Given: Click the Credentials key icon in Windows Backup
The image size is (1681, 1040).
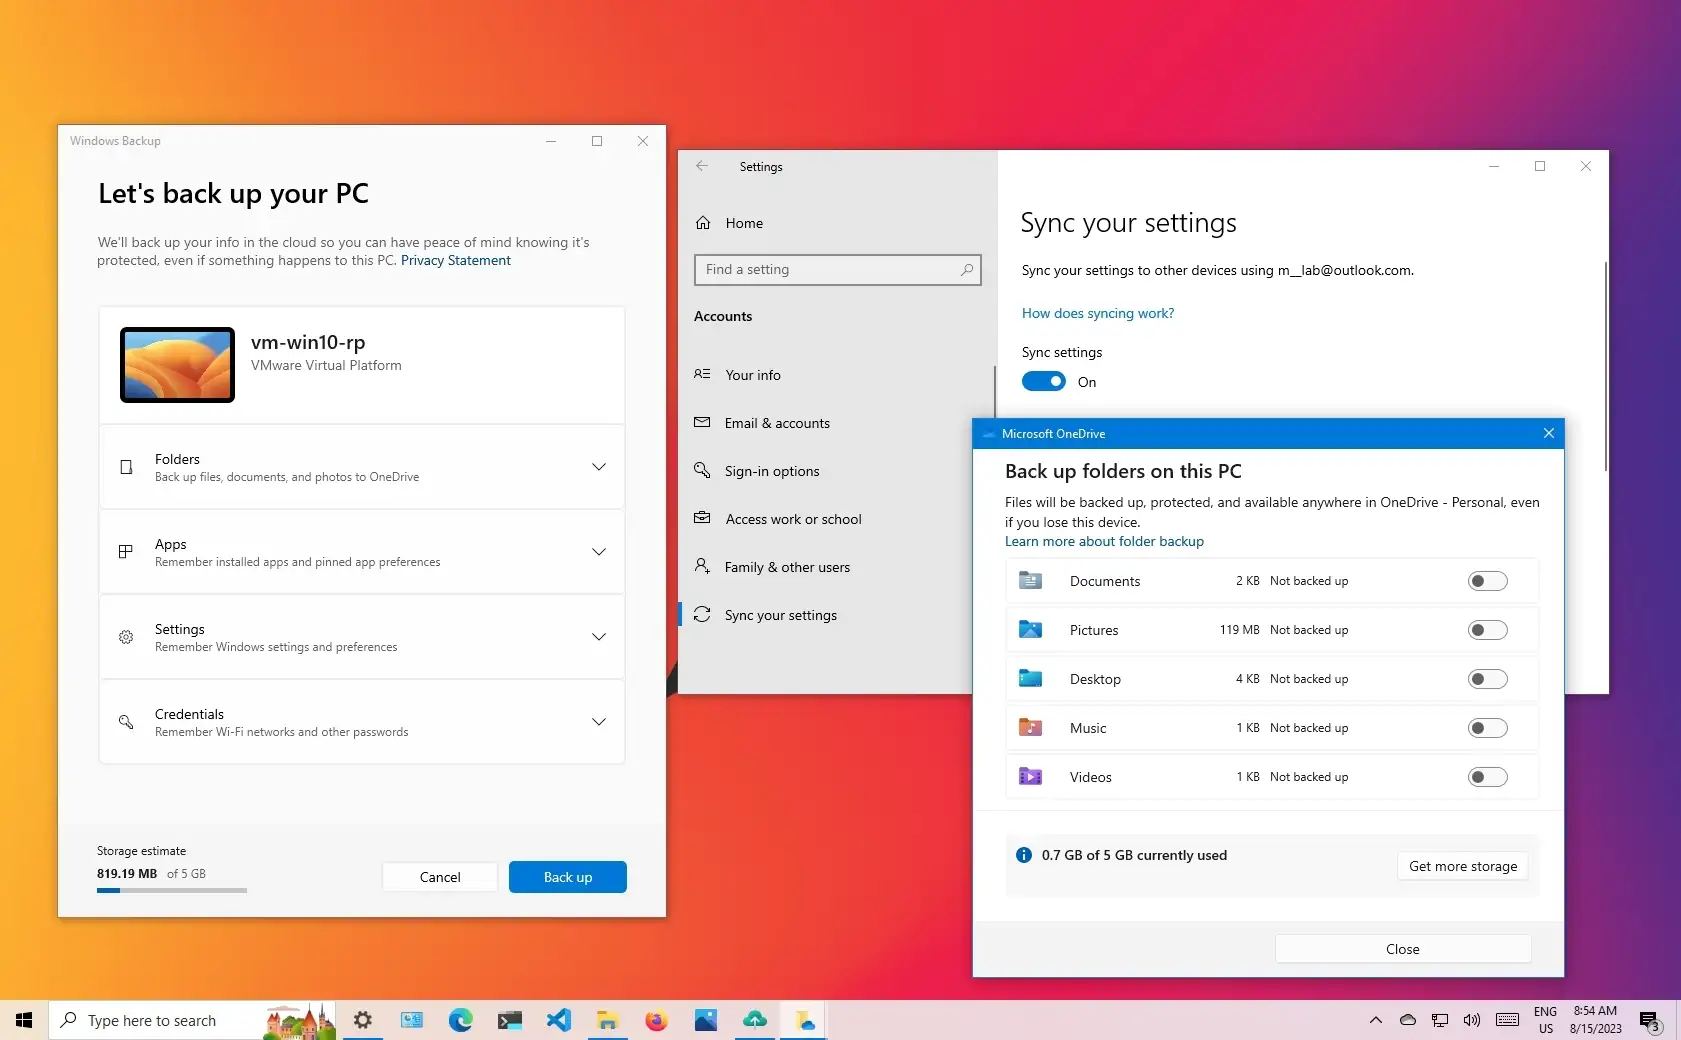Looking at the screenshot, I should click(x=126, y=722).
